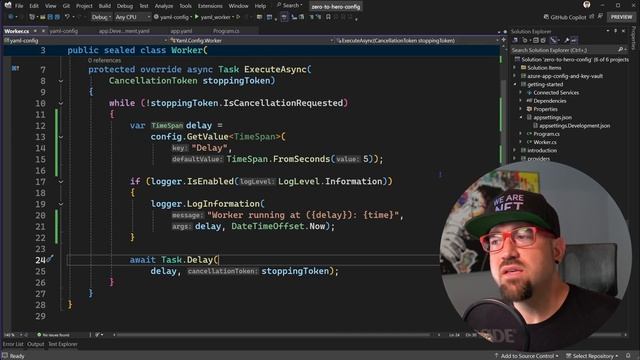Screen dimensions: 640x360
Task: Expand the introduction project node
Action: coord(515,150)
